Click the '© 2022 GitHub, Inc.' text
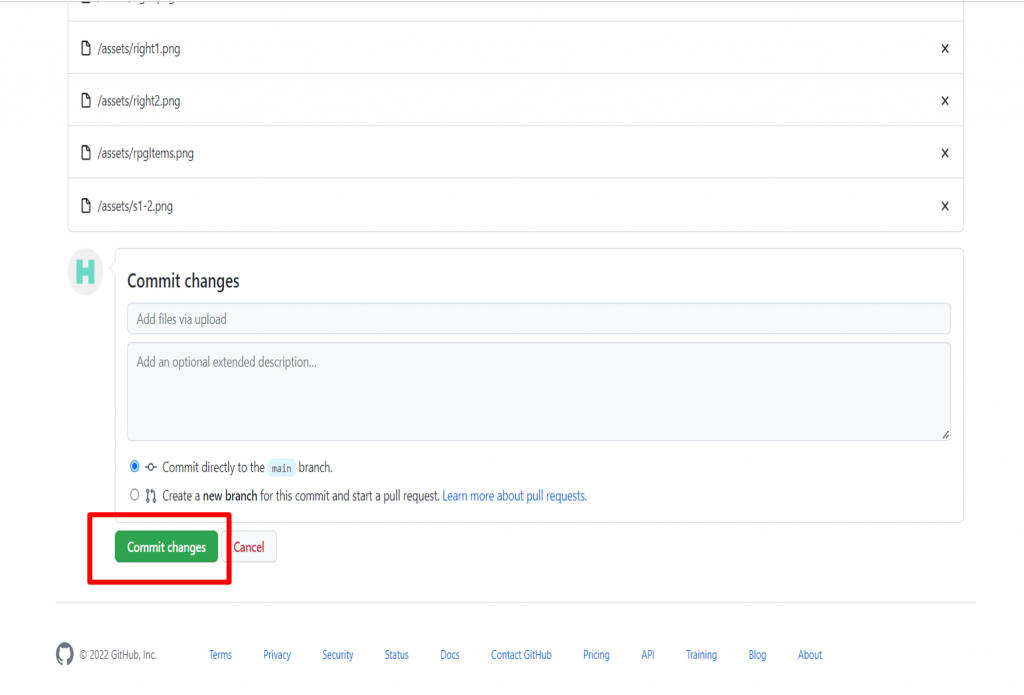The width and height of the screenshot is (1024, 695). pos(118,655)
